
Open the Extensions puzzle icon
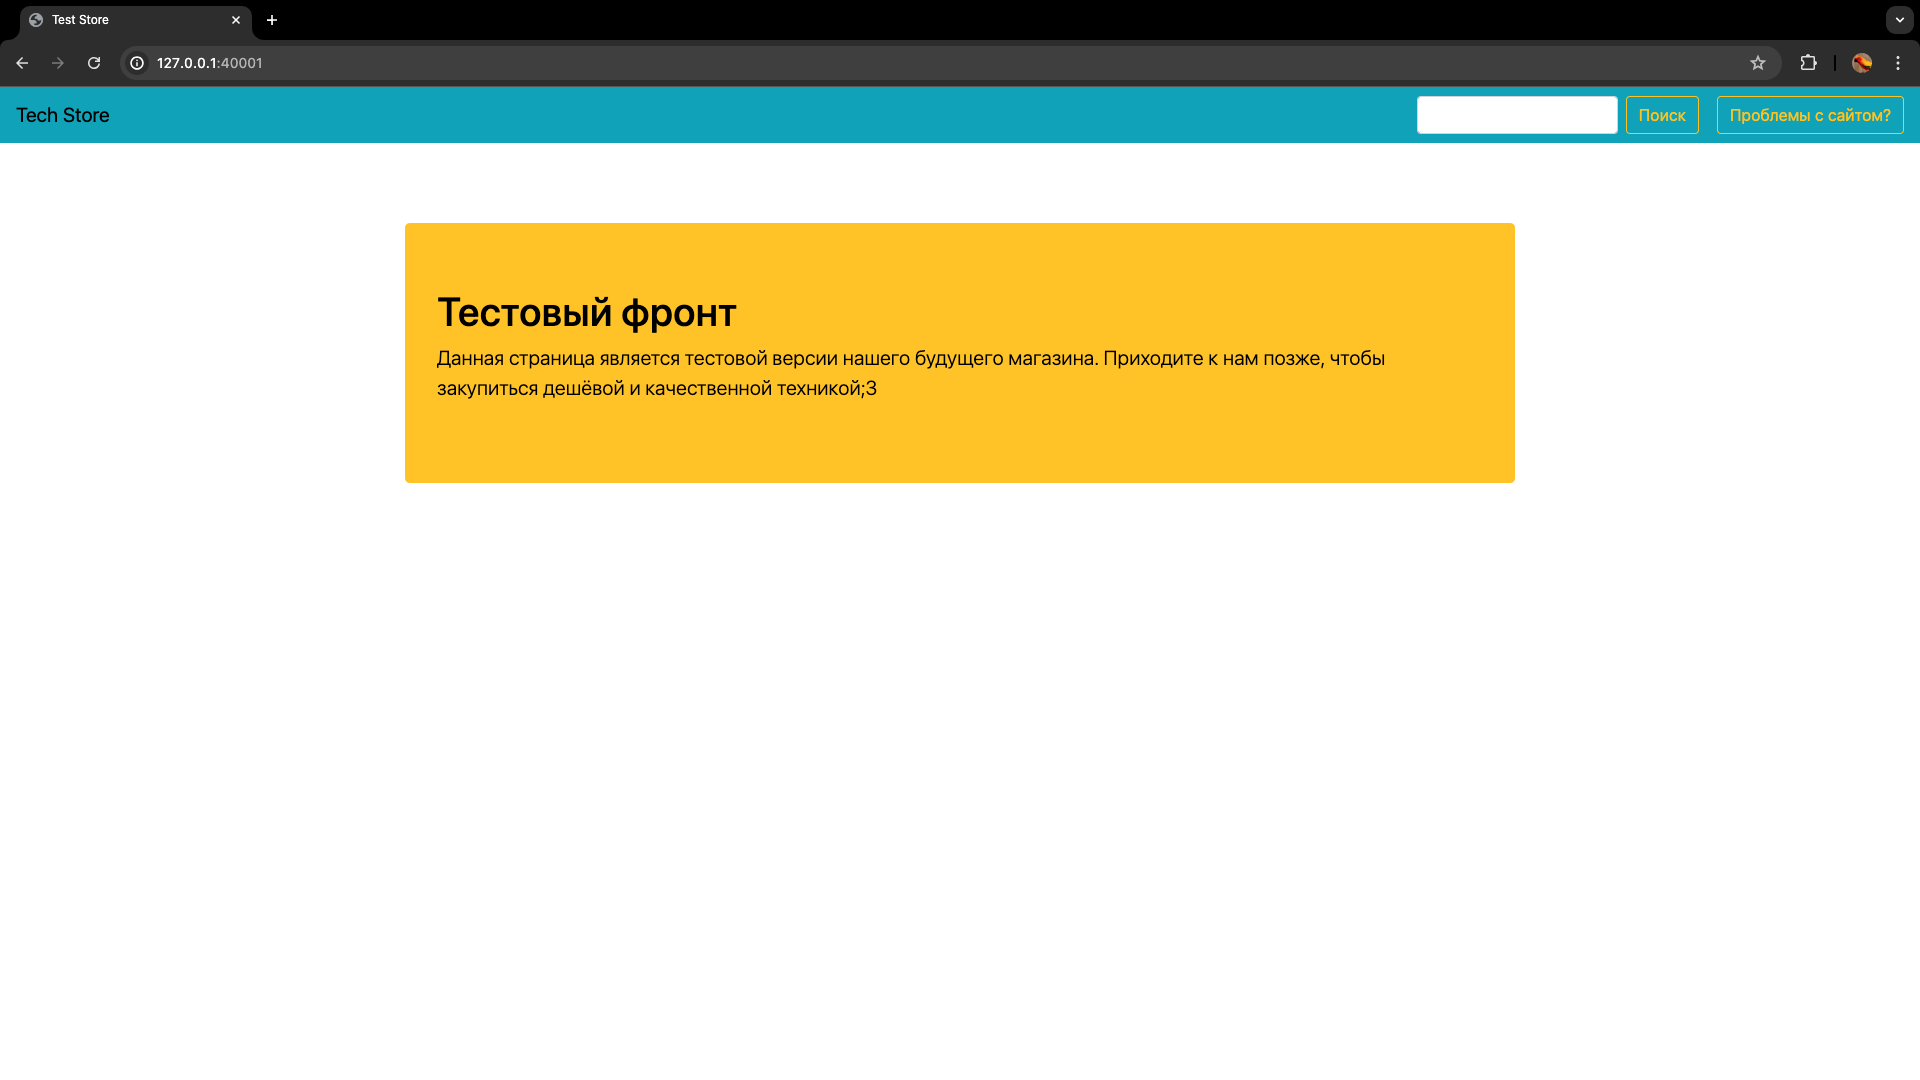pos(1808,63)
